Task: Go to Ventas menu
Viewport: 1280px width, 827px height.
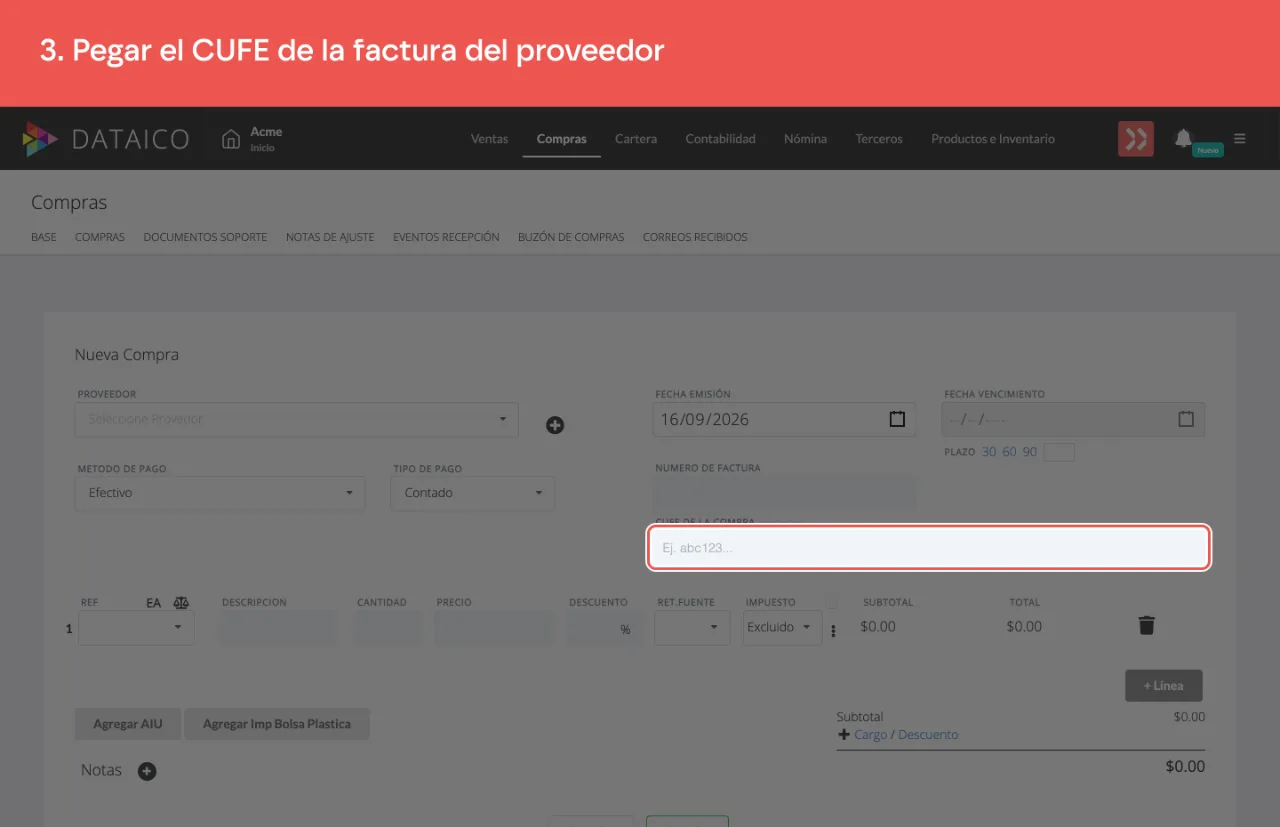Action: 489,139
